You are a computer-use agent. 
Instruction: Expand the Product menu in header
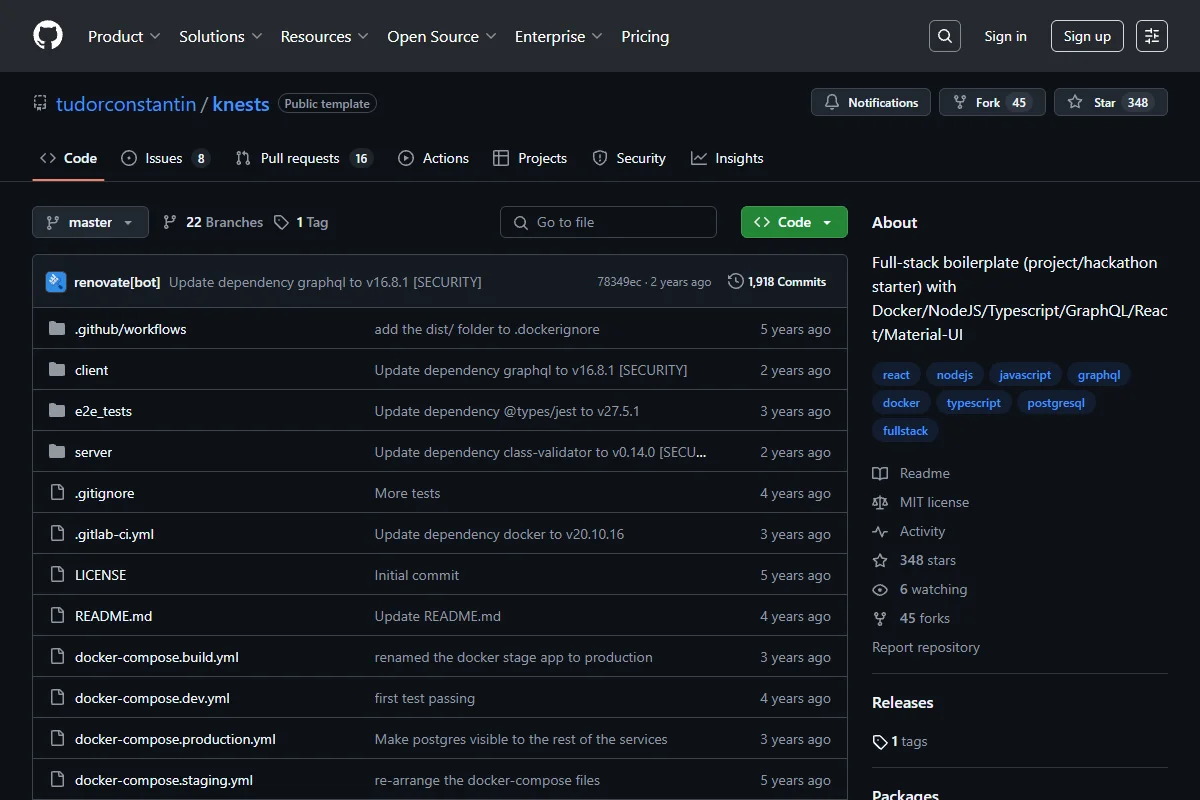[x=124, y=36]
